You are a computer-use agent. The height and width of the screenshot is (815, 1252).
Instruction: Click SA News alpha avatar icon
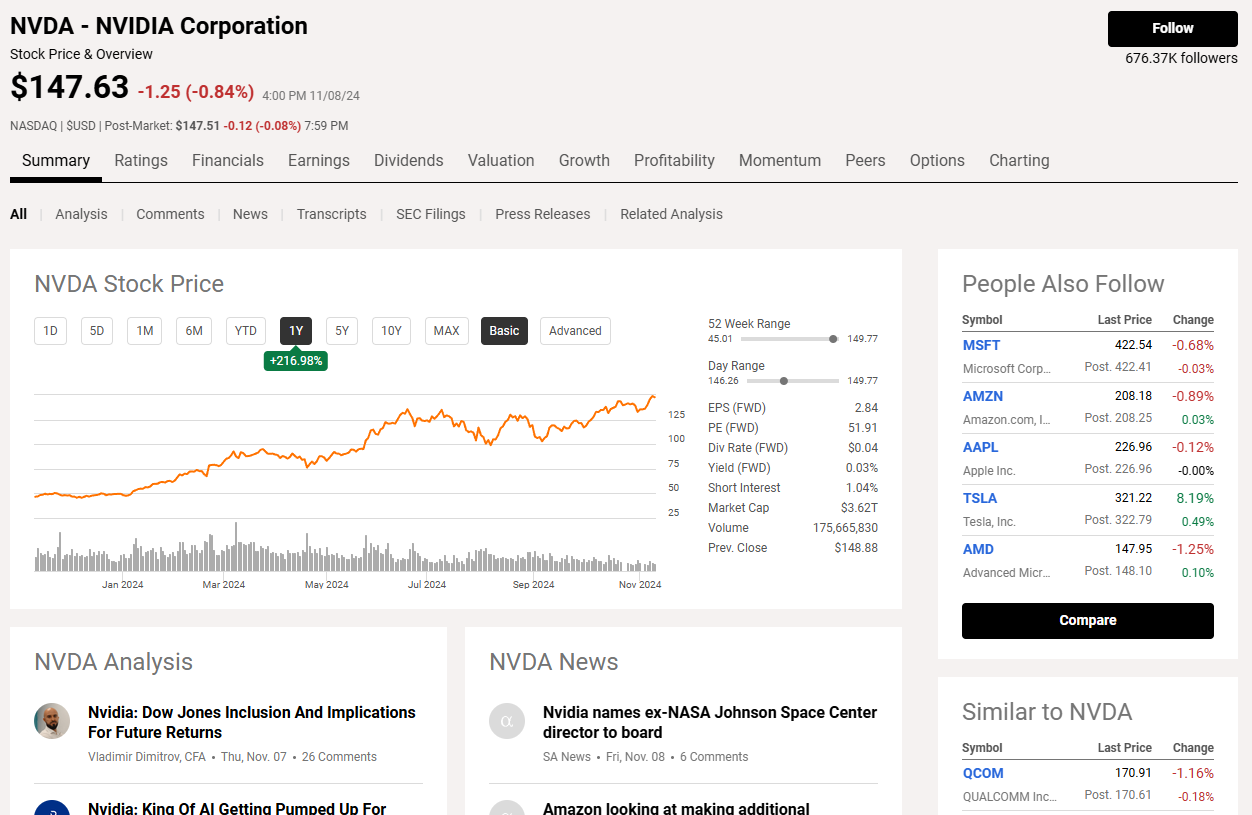pyautogui.click(x=507, y=721)
